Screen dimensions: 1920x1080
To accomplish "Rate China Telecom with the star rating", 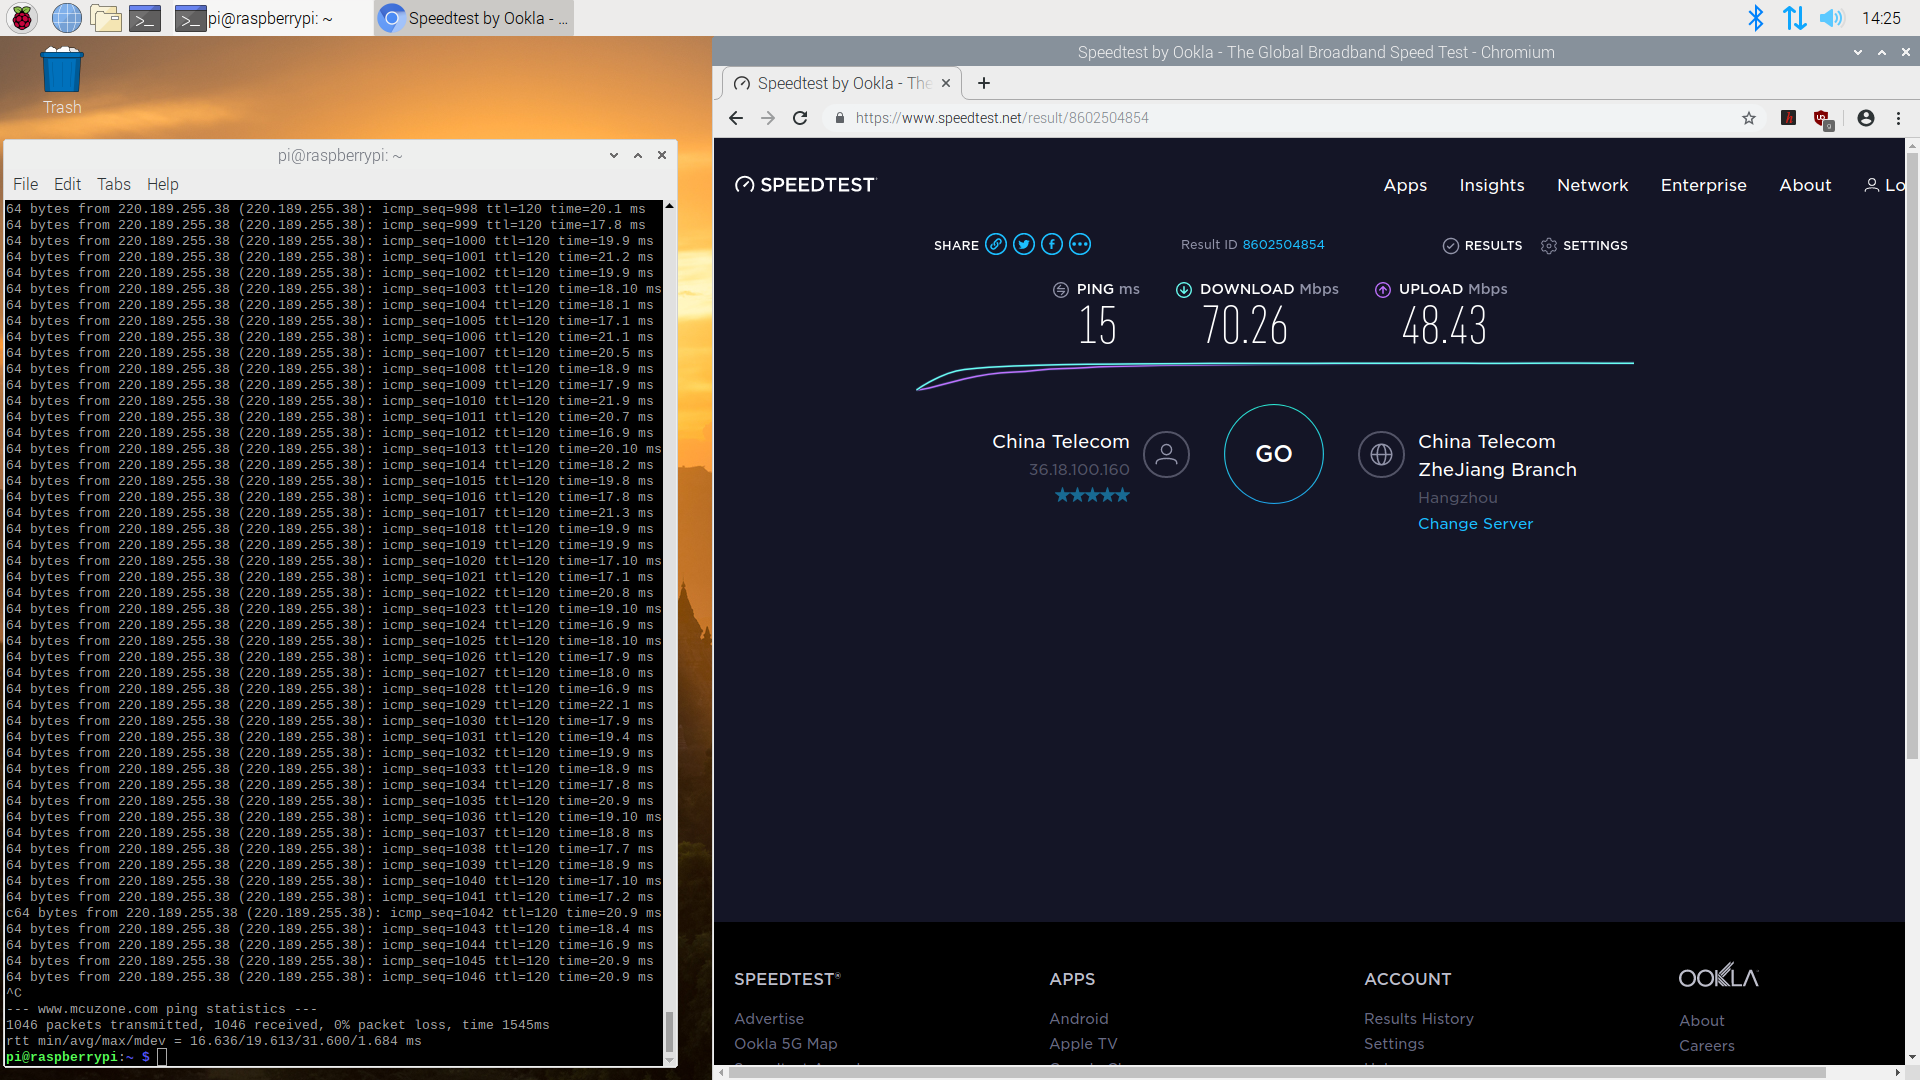I will [x=1092, y=495].
